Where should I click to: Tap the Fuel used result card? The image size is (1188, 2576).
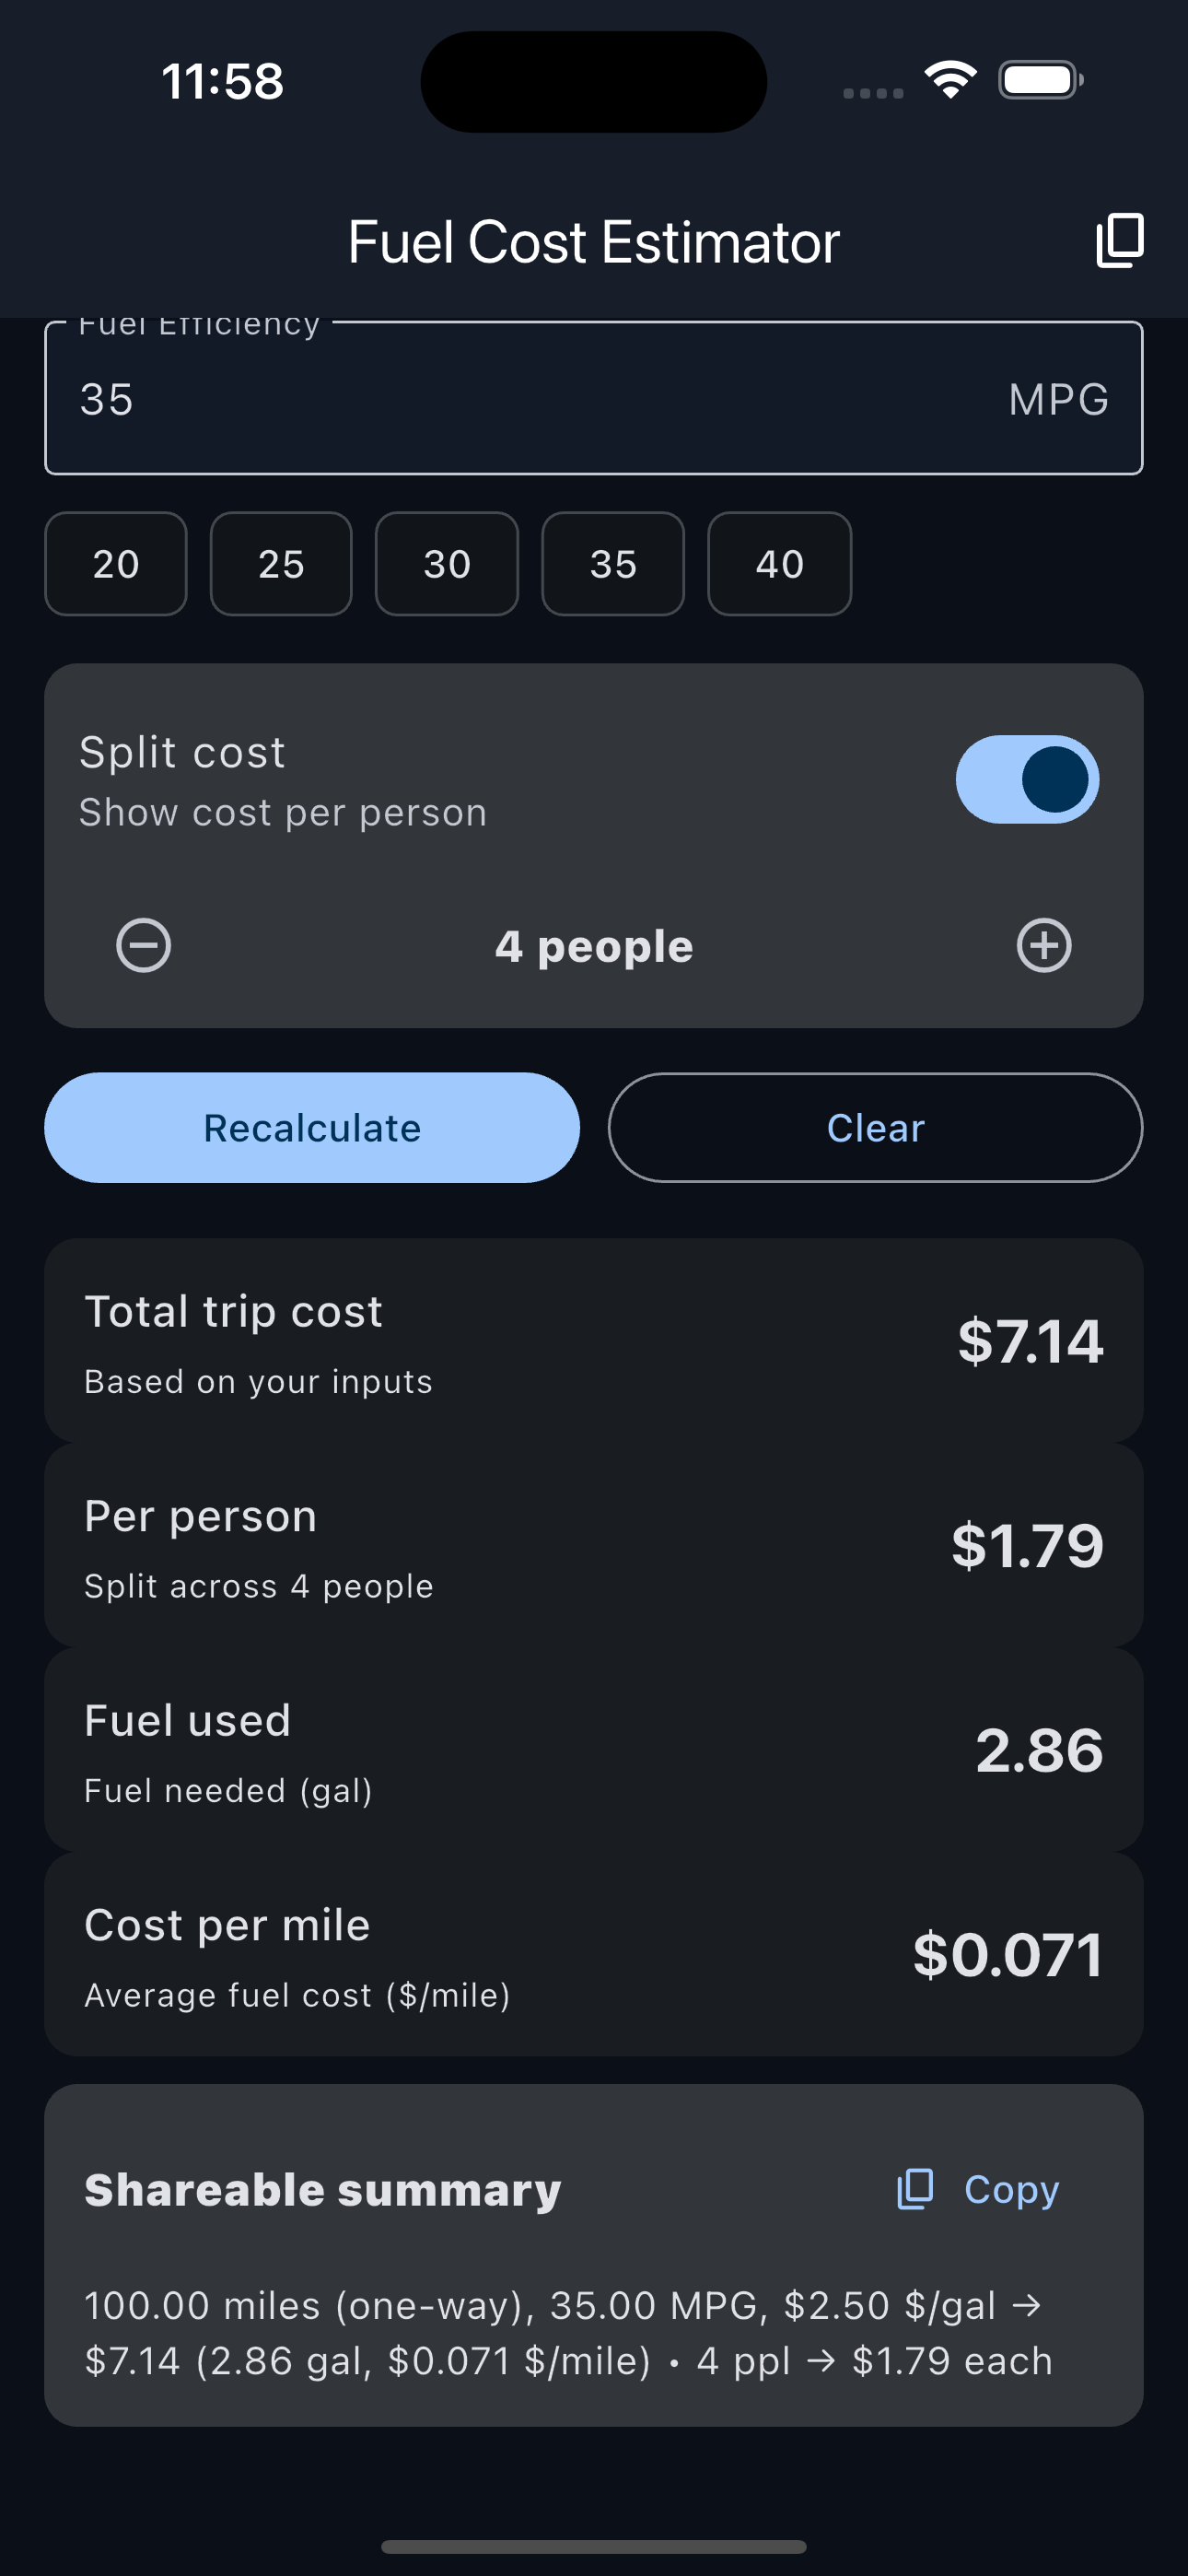(594, 1750)
